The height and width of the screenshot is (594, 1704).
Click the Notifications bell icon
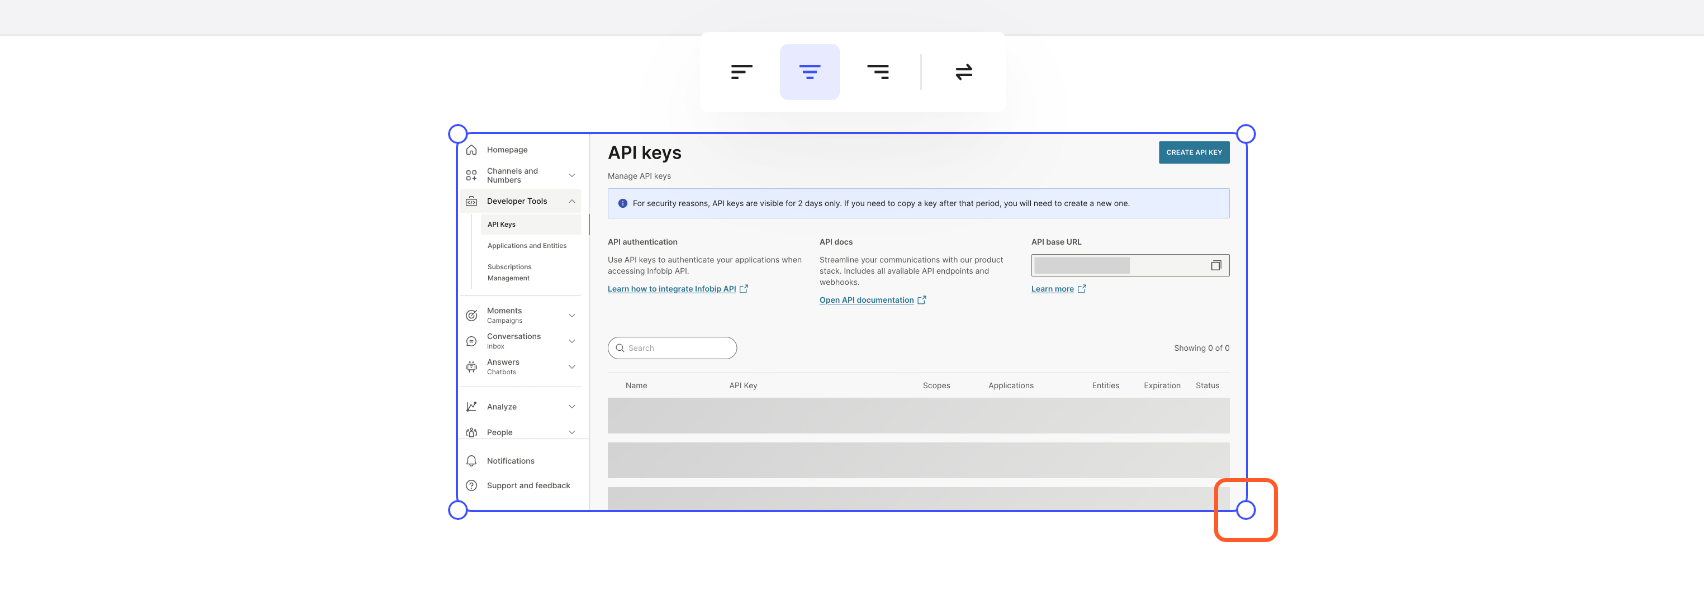click(471, 461)
